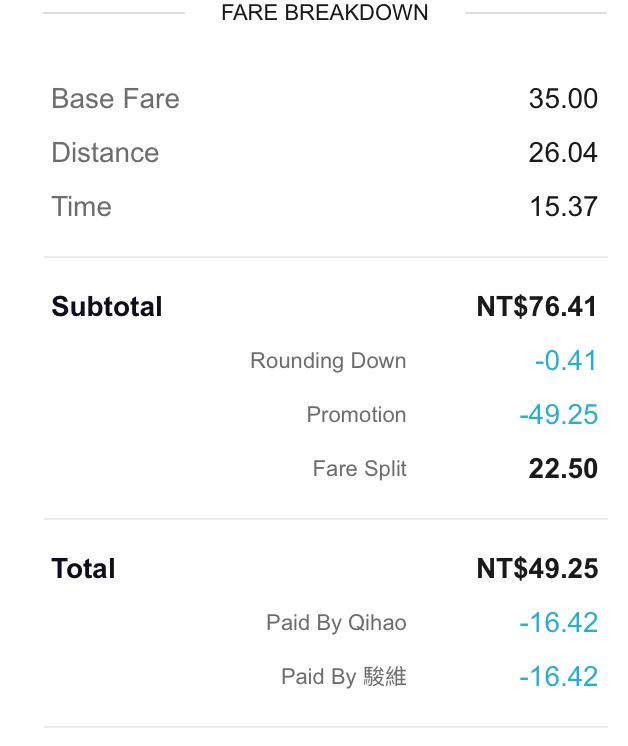The image size is (628, 746).
Task: Select the NT$49.25 total amount
Action: coord(537,569)
